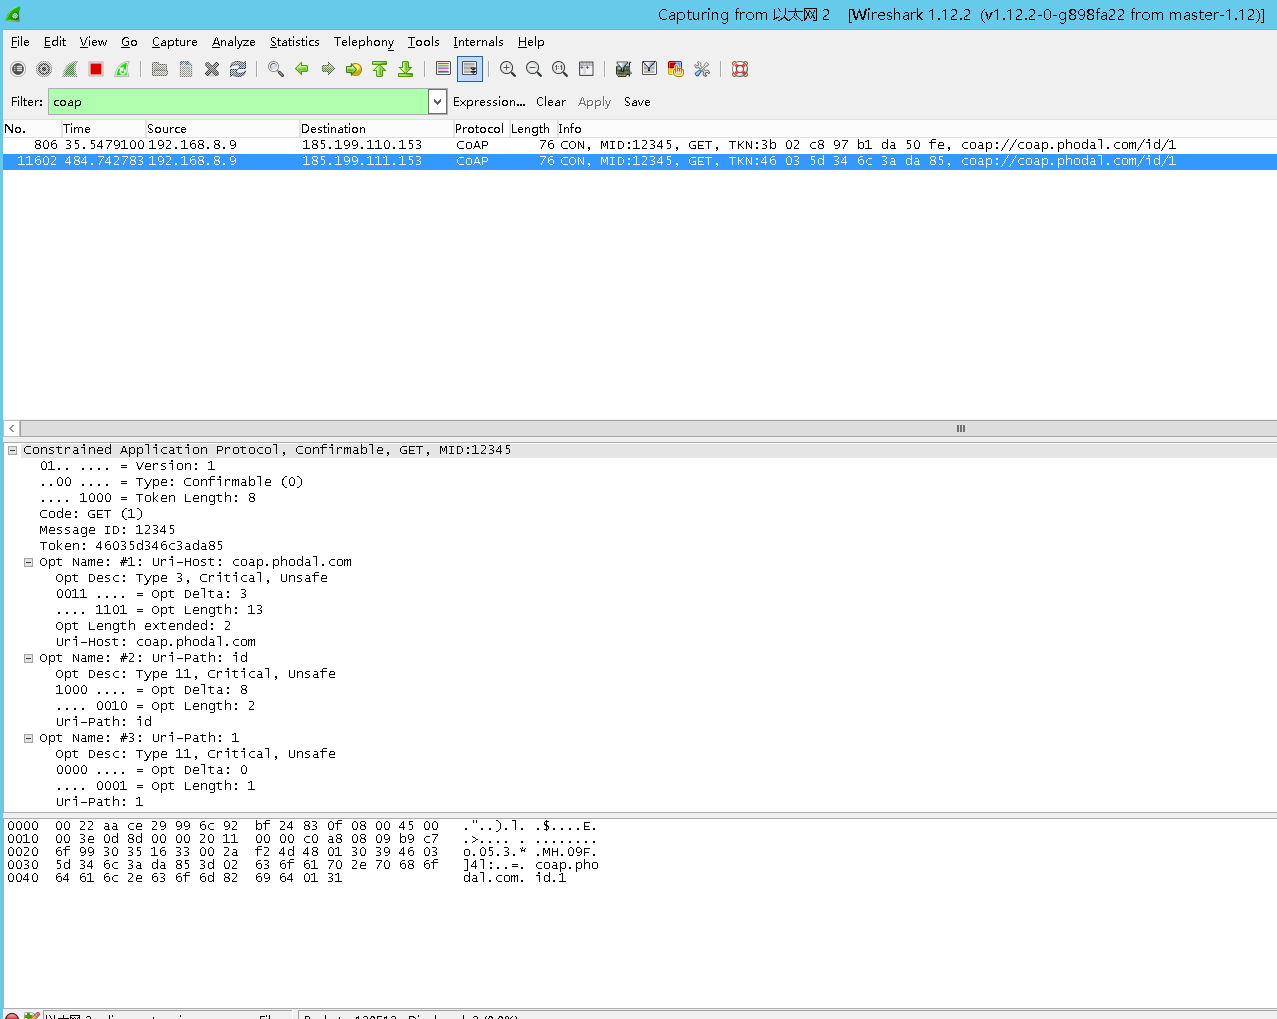Sort by the Source column header
Image resolution: width=1277 pixels, height=1019 pixels.
222,129
